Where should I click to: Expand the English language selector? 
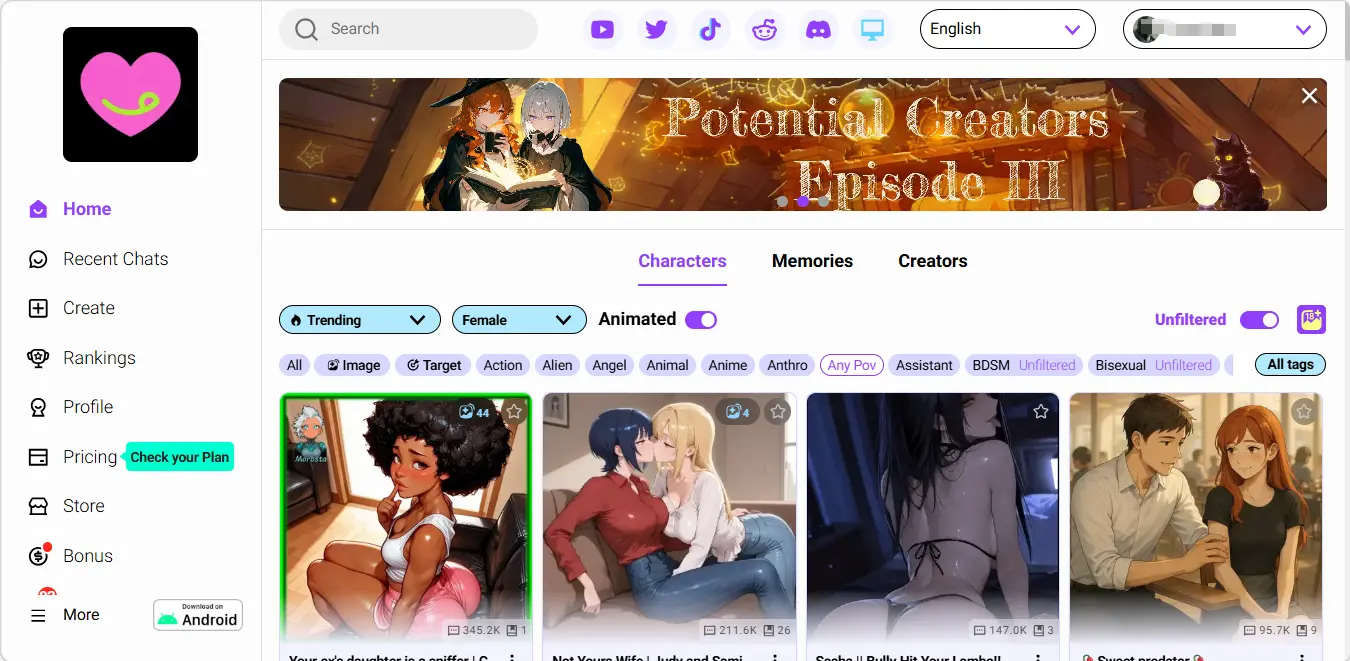point(1007,29)
